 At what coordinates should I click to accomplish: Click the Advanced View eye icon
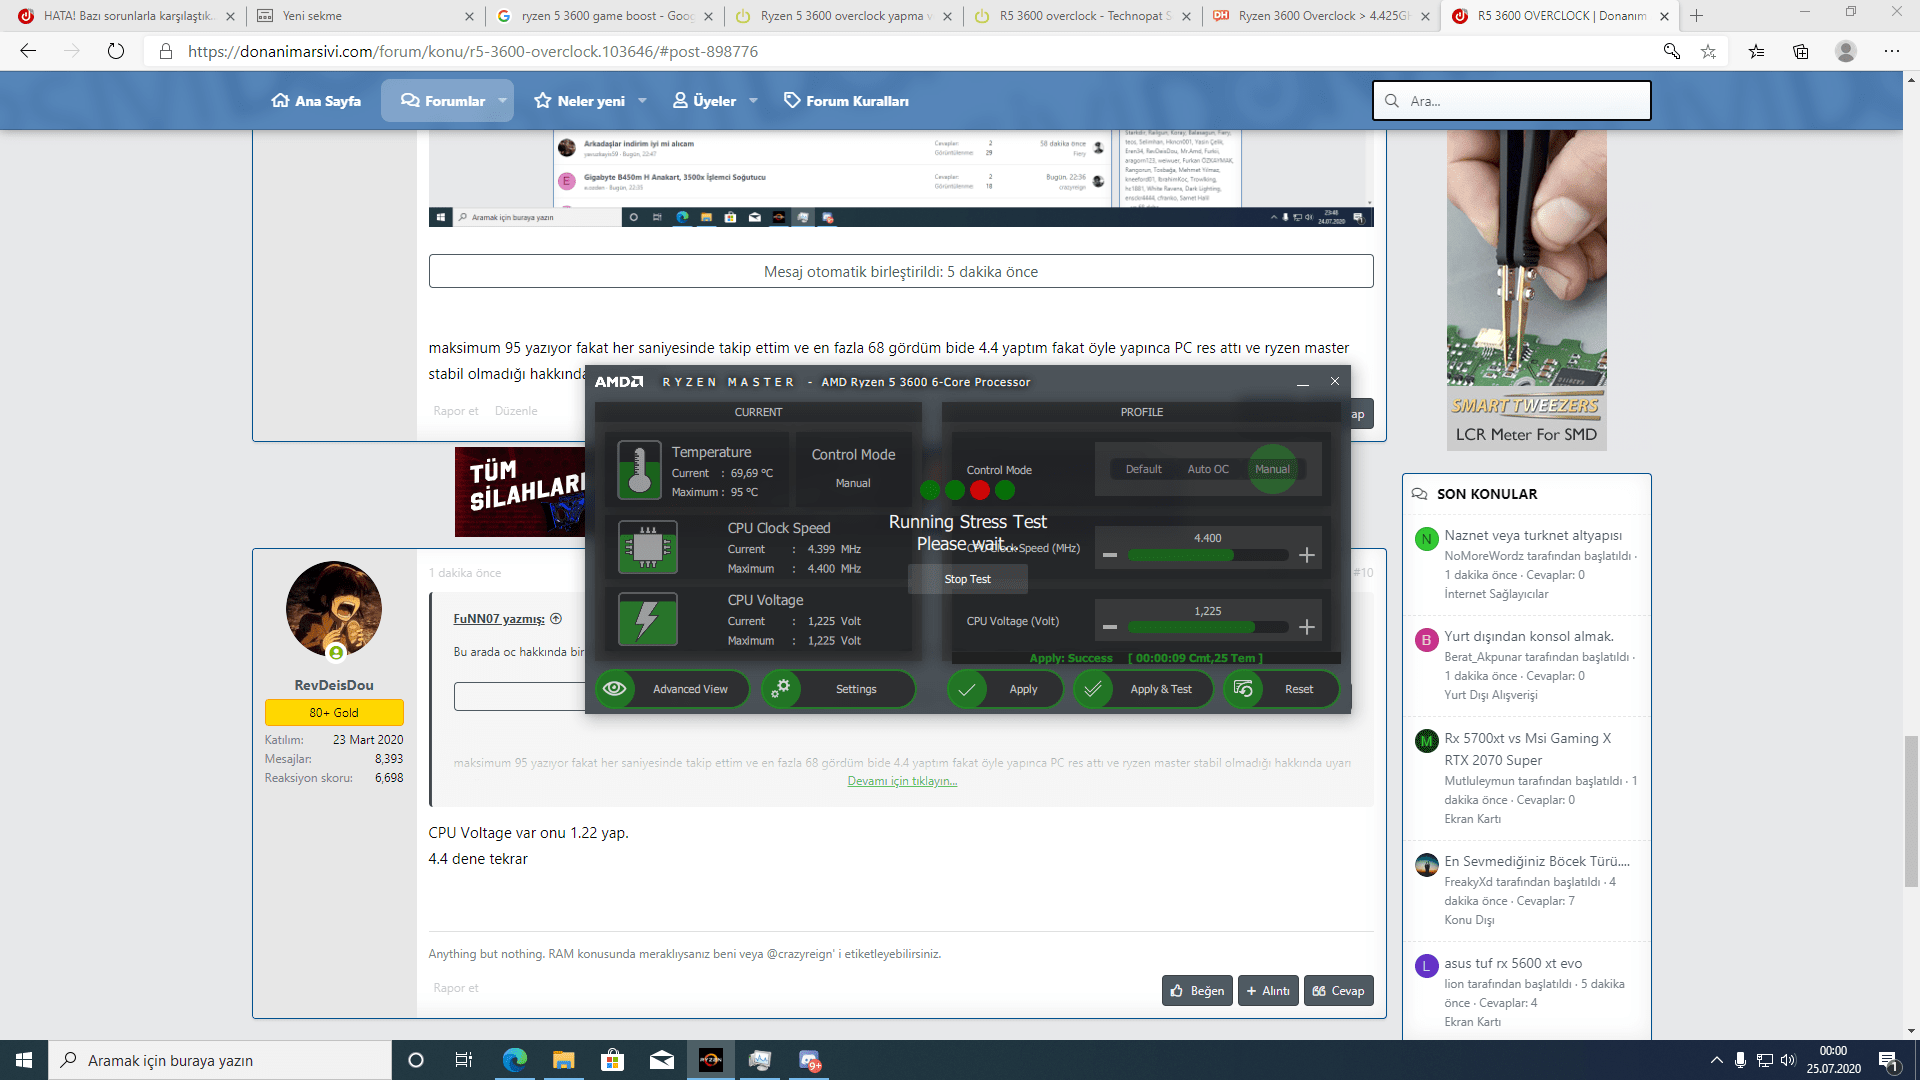[615, 689]
